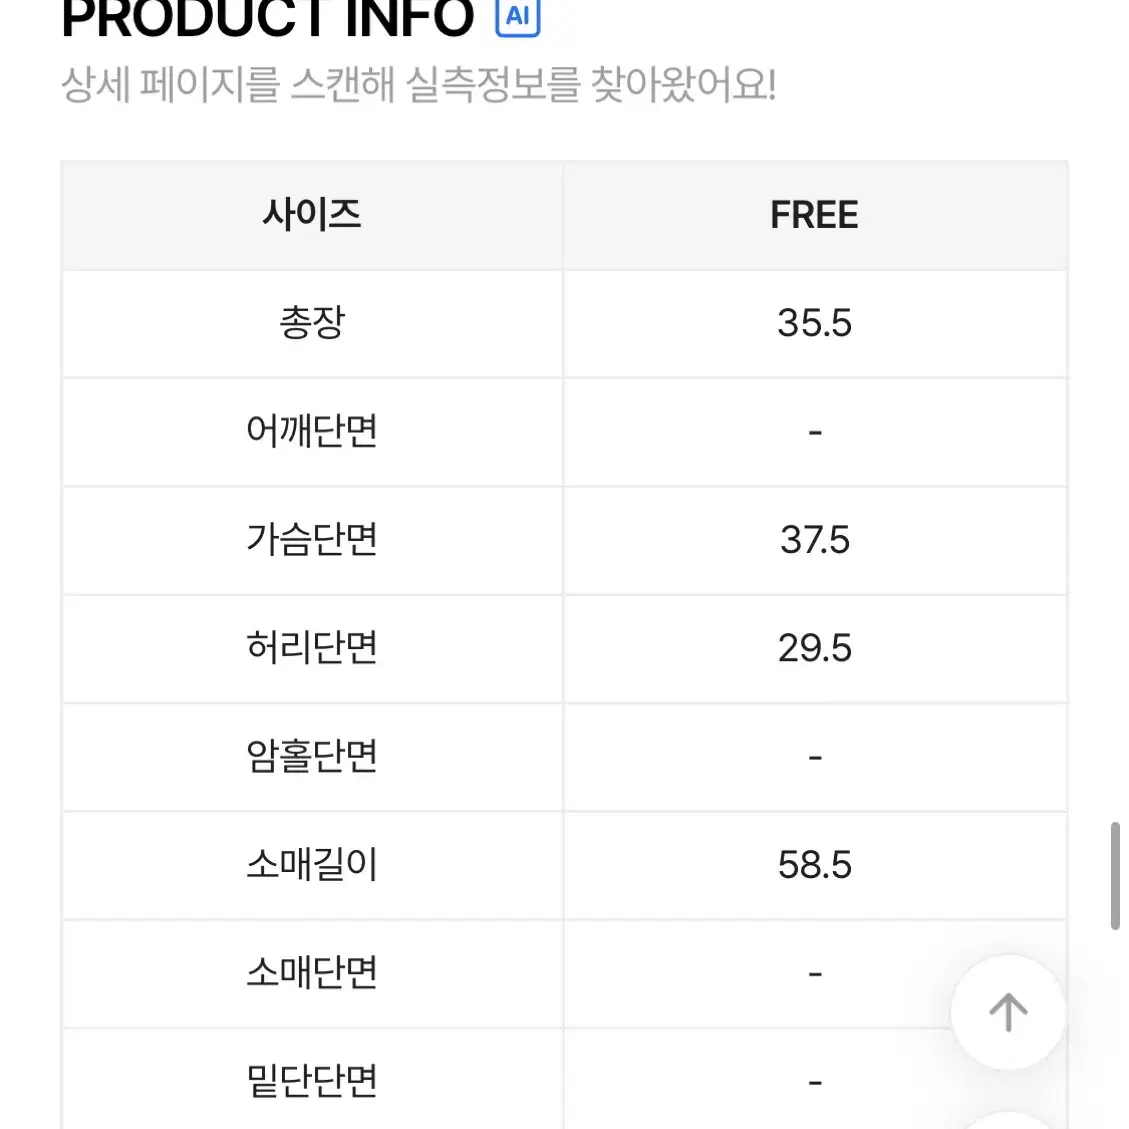Screen dimensions: 1129x1129
Task: Select the 총장 row label
Action: [x=312, y=323]
